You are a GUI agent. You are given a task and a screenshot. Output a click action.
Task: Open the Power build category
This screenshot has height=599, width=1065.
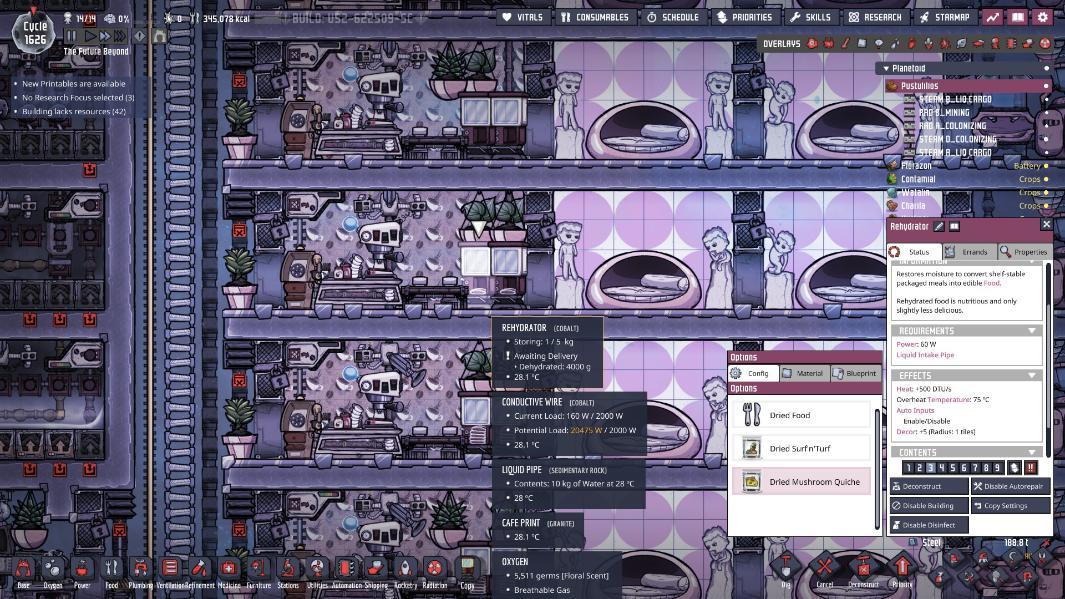[82, 568]
